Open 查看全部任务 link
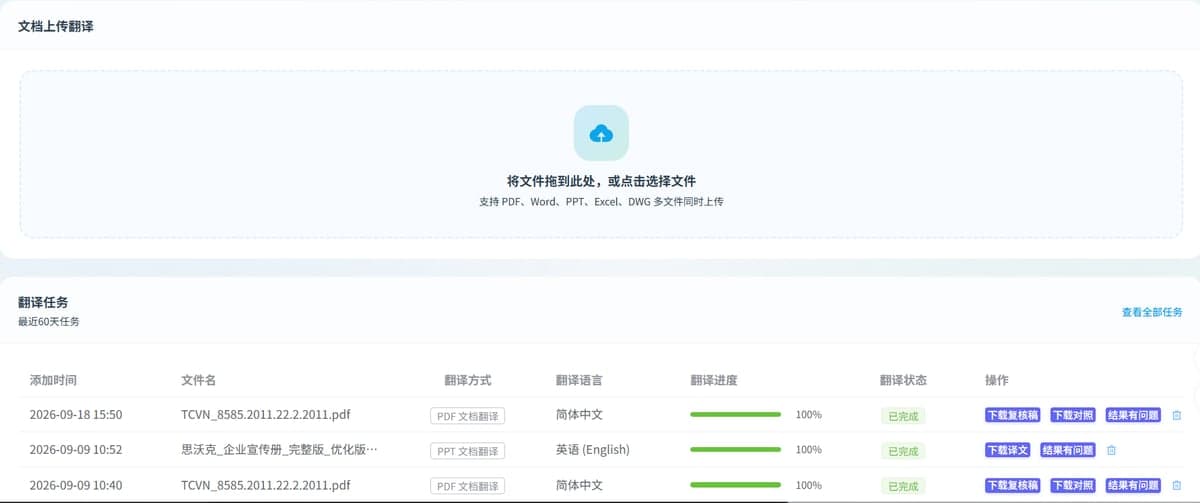1200x503 pixels. point(1152,312)
